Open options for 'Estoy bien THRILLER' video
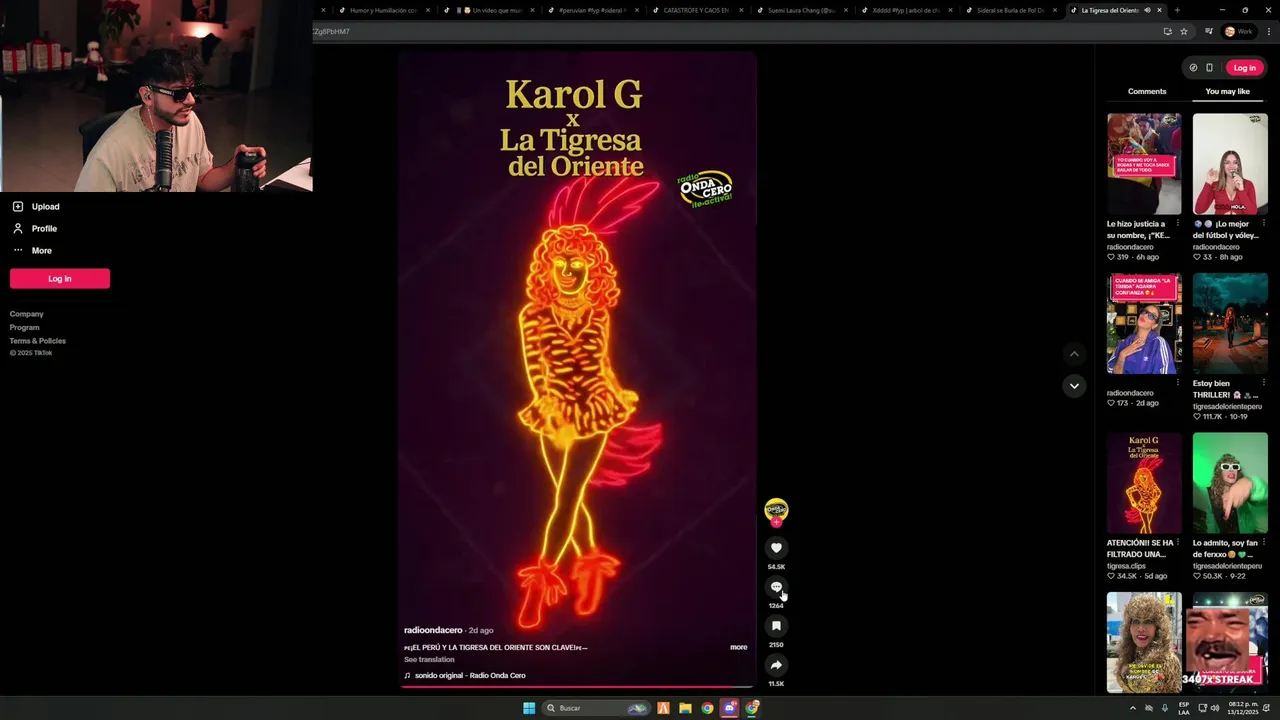This screenshot has width=1280, height=720. click(1263, 383)
